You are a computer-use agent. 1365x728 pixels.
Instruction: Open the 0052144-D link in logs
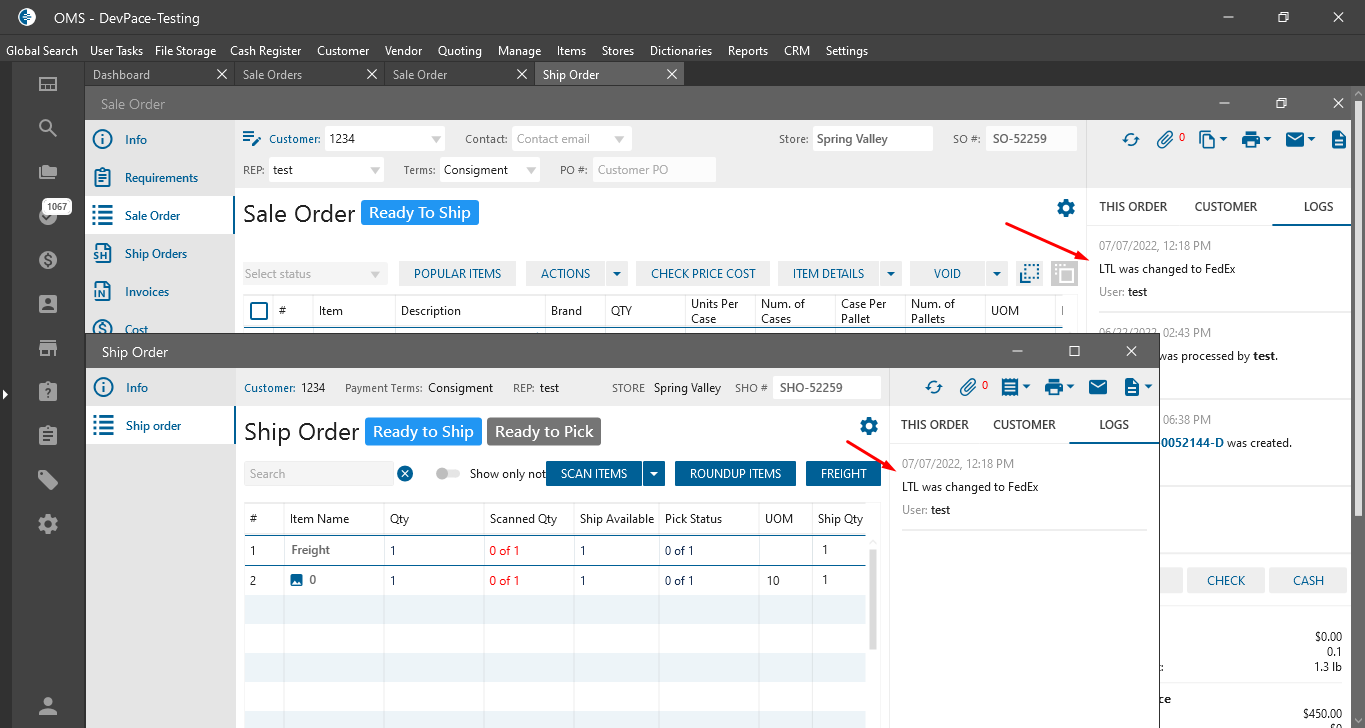(1192, 443)
